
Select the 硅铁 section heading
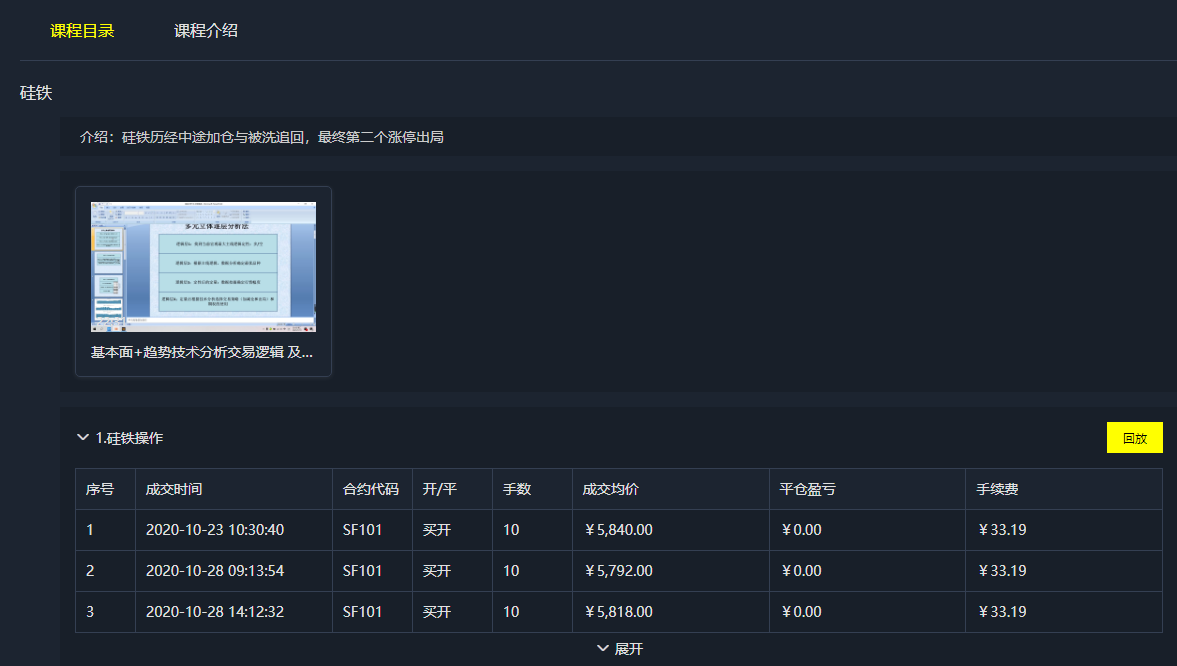click(36, 93)
